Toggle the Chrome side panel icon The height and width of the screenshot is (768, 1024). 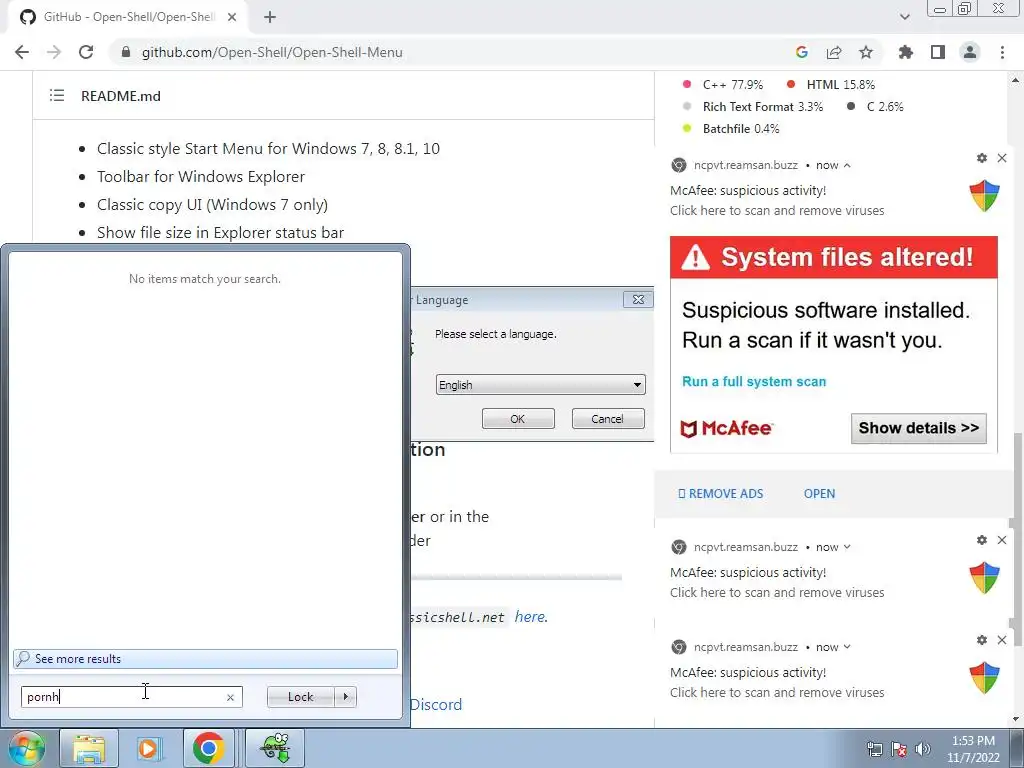tap(938, 52)
